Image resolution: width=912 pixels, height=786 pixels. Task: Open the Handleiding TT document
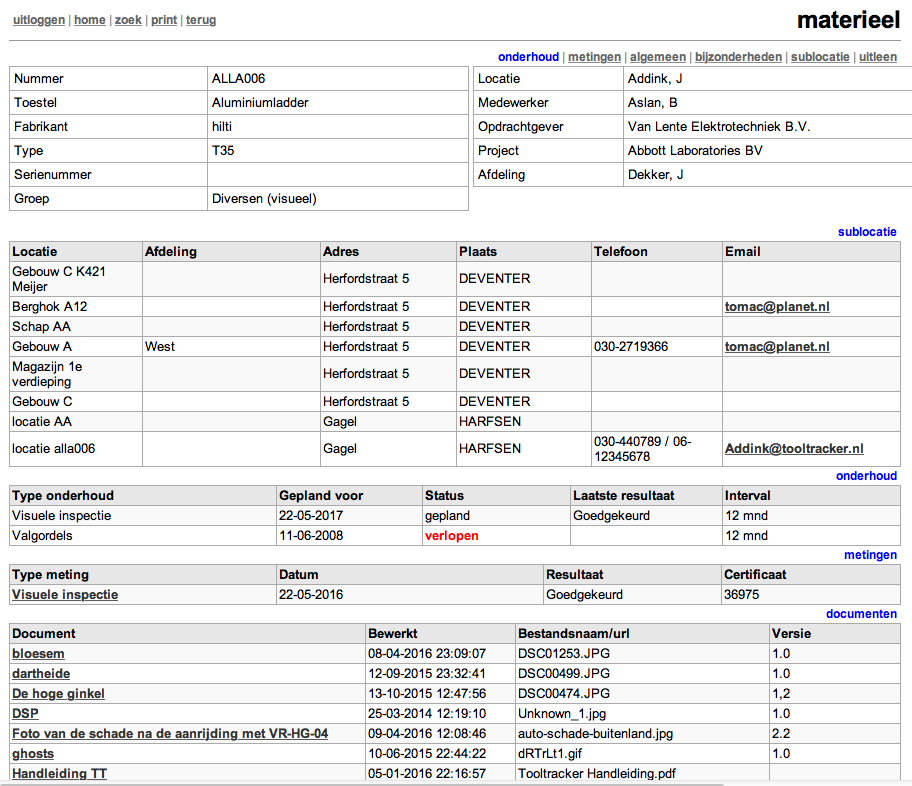tap(59, 774)
